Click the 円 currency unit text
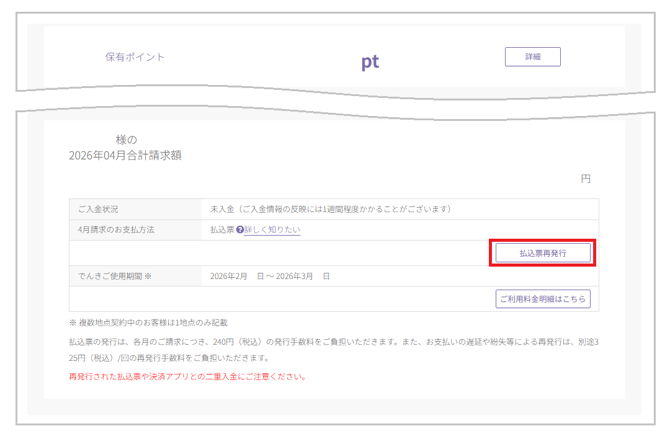 click(x=585, y=179)
